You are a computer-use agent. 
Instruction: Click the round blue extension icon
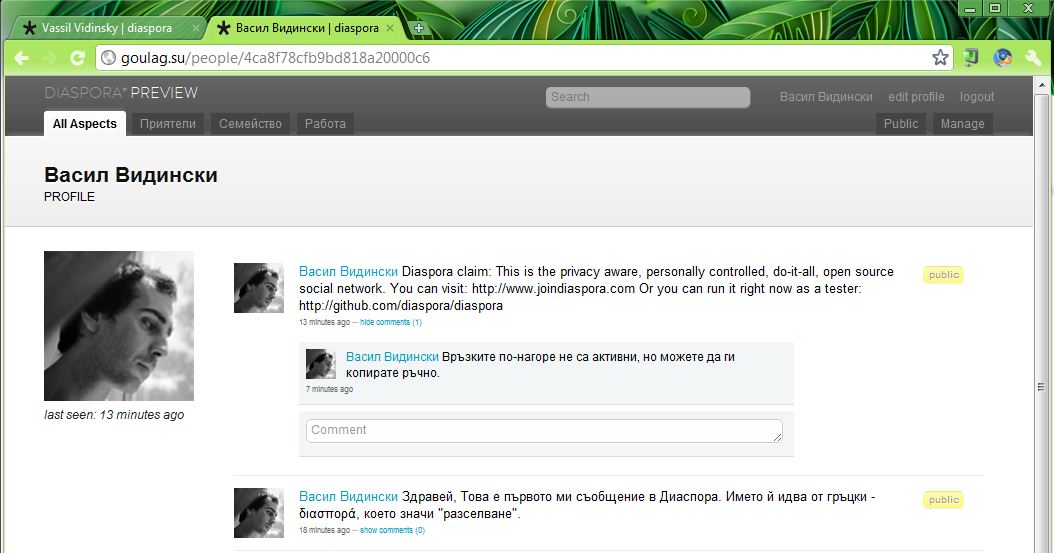[x=1002, y=58]
